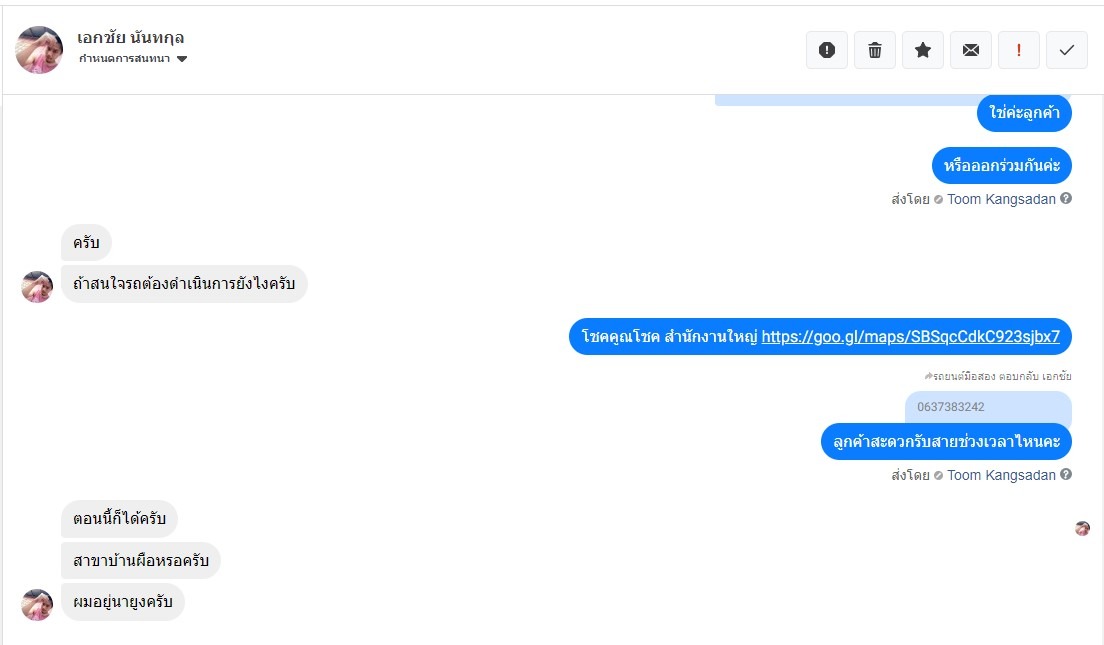
Task: Click customer avatar beside ถ้าสนใจรถต้องดำเนินการยังไงครับ
Action: 37,287
